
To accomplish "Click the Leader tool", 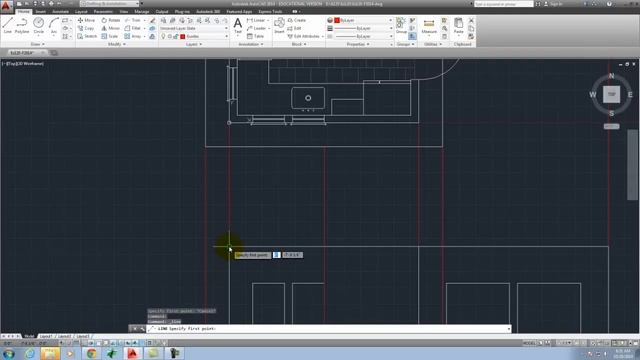I will click(x=256, y=28).
